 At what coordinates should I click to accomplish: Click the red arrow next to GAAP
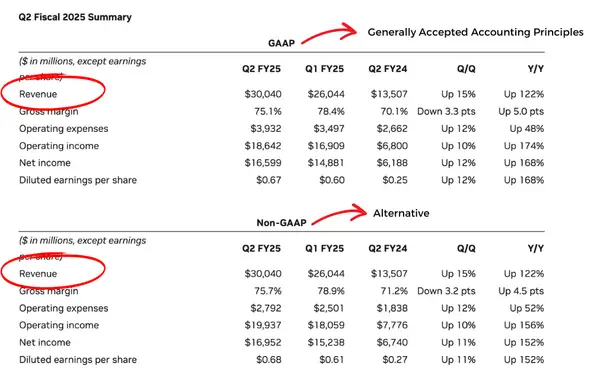(x=329, y=33)
